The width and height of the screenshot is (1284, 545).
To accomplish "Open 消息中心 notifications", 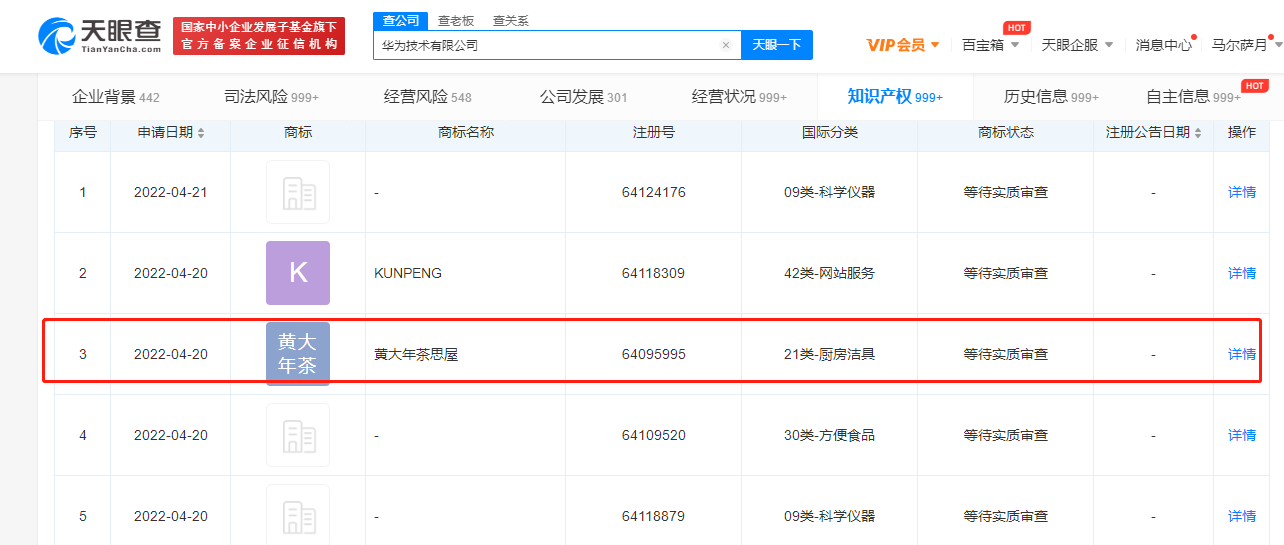I will tap(1164, 45).
